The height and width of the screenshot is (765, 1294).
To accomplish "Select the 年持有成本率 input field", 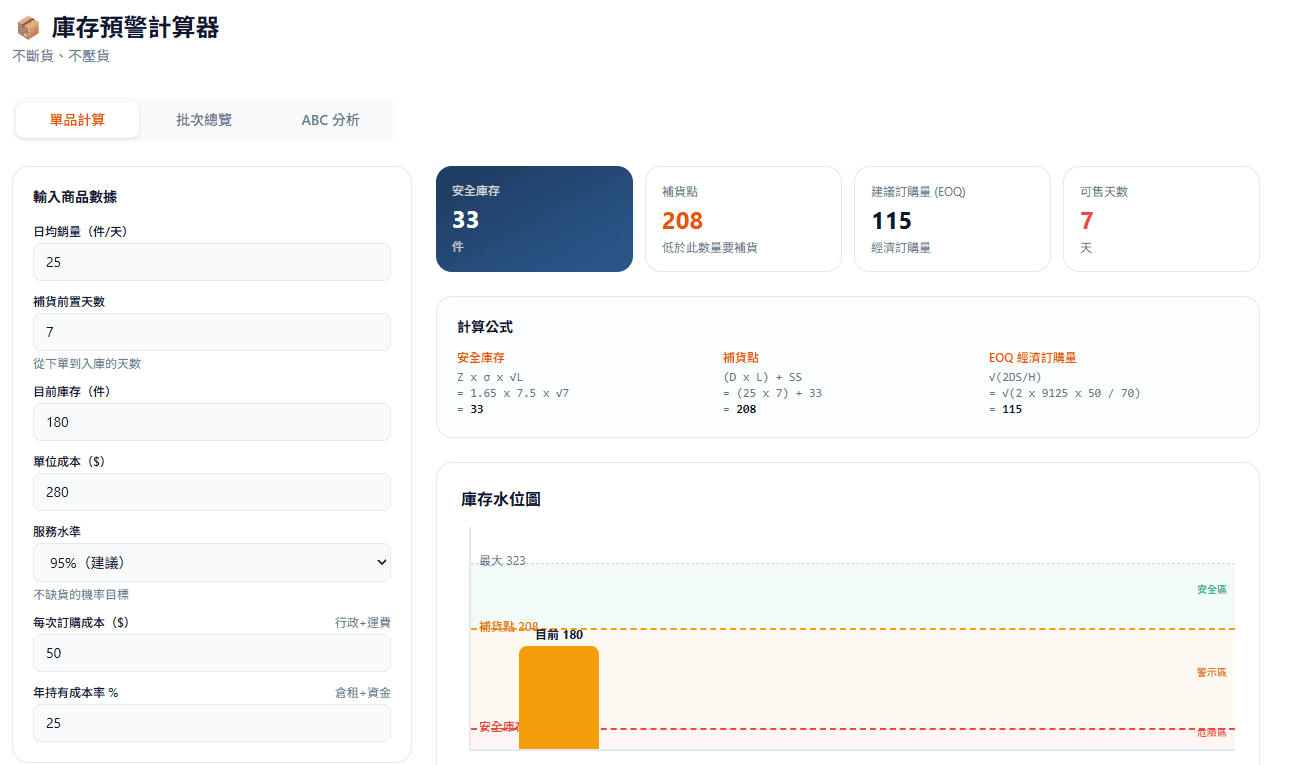I will 212,723.
